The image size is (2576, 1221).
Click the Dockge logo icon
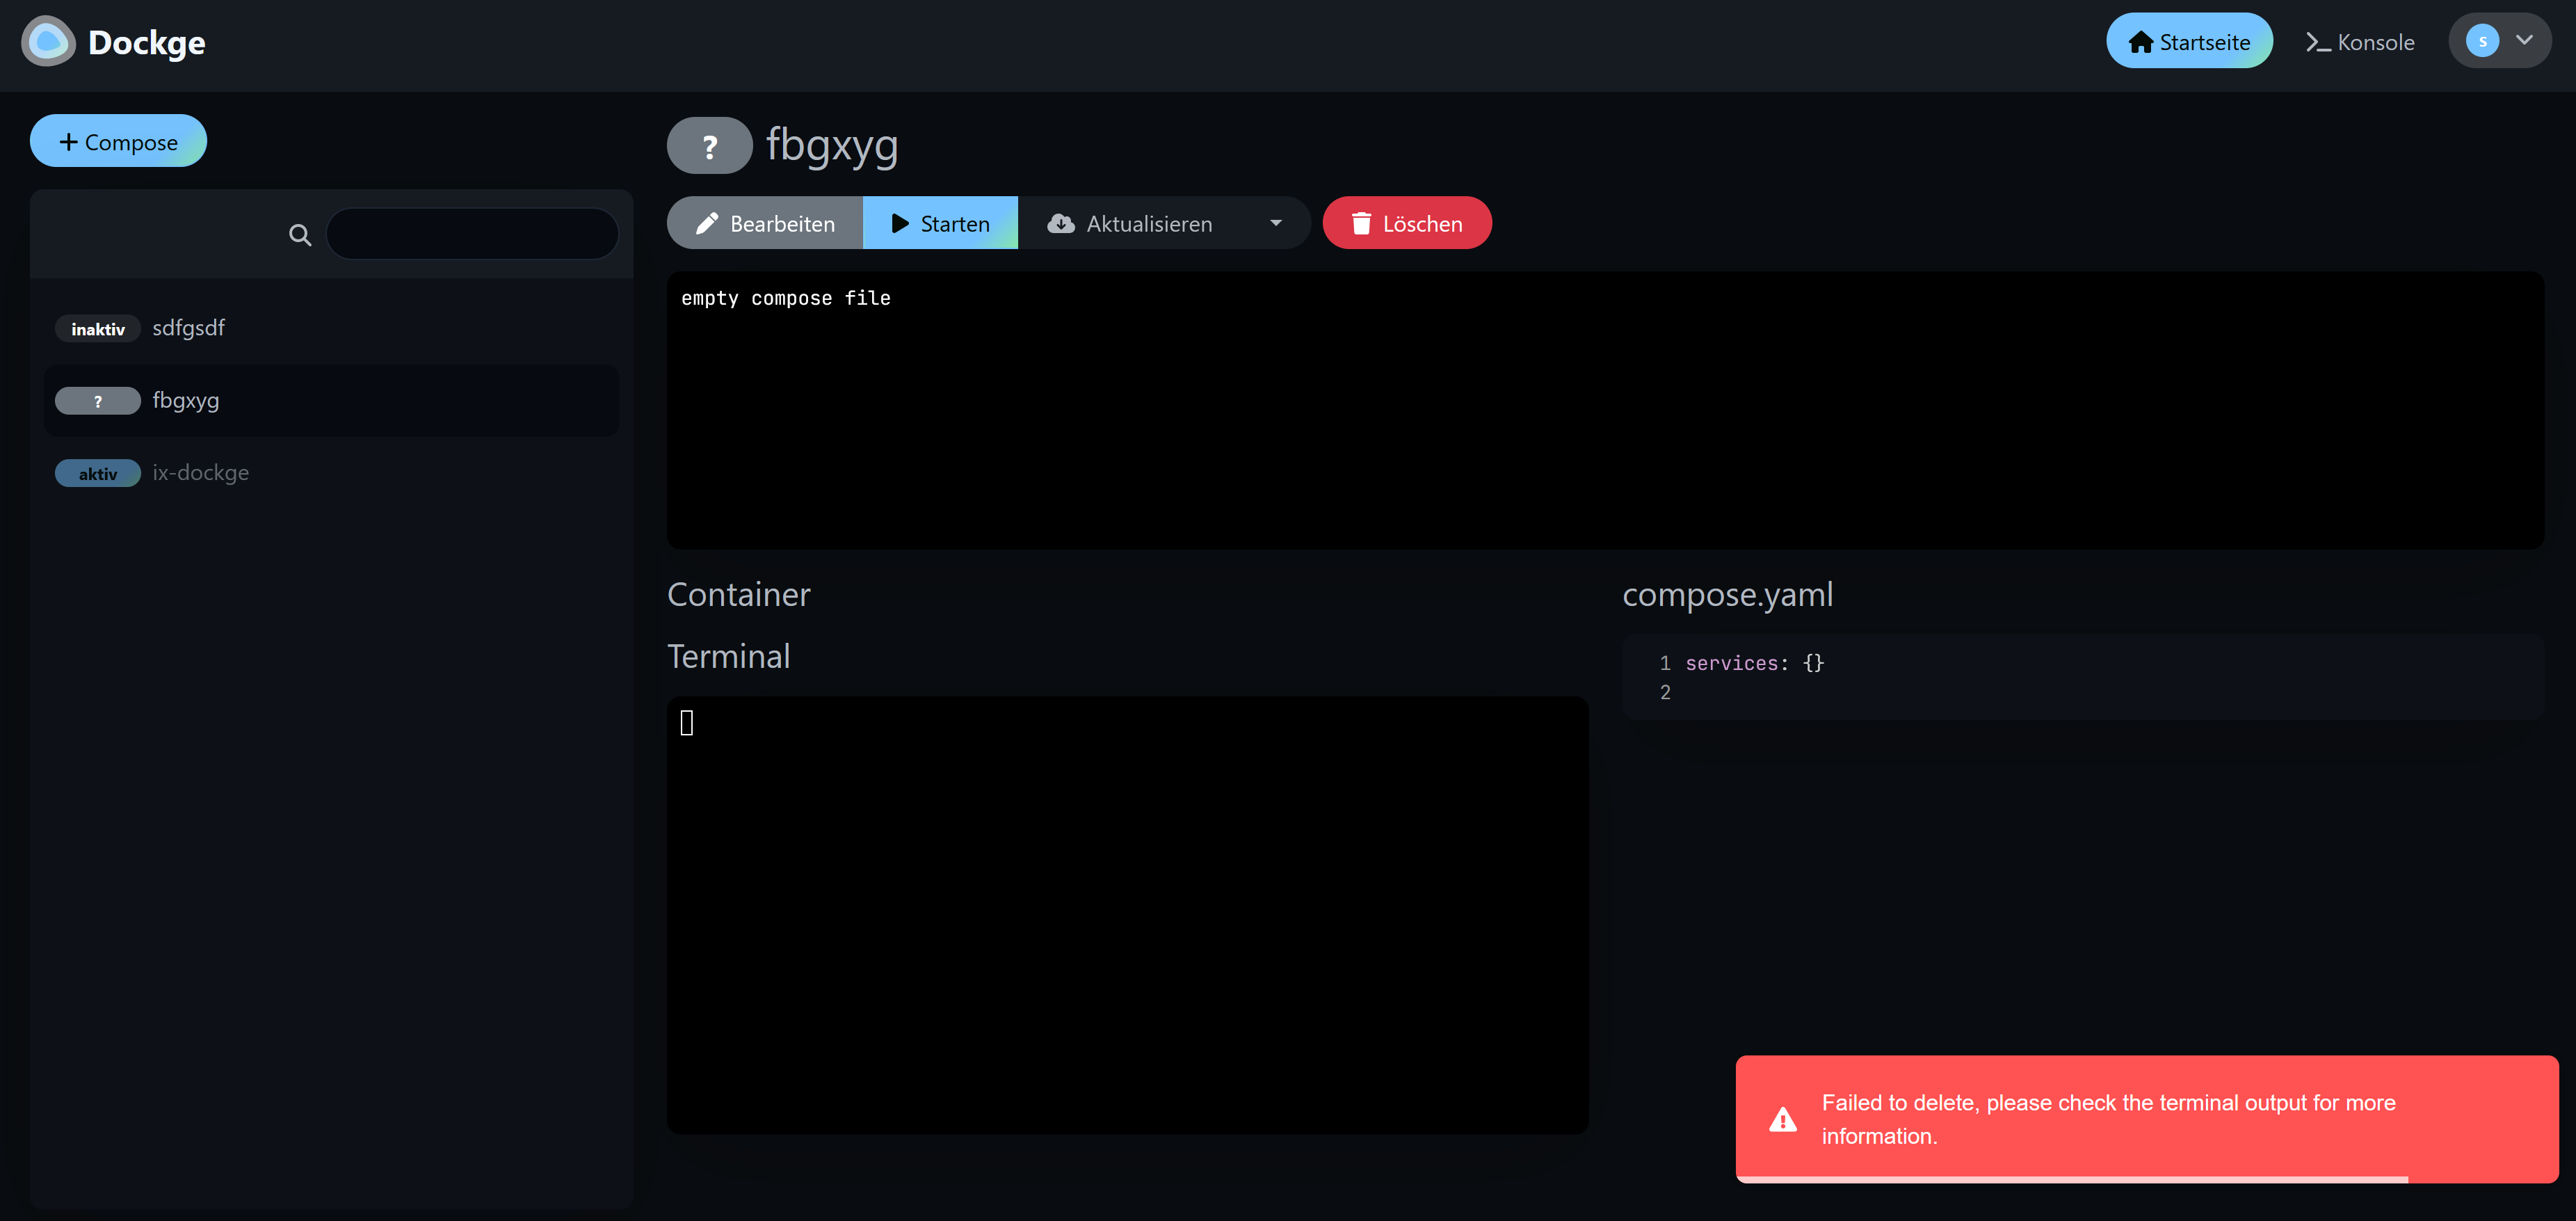click(47, 42)
